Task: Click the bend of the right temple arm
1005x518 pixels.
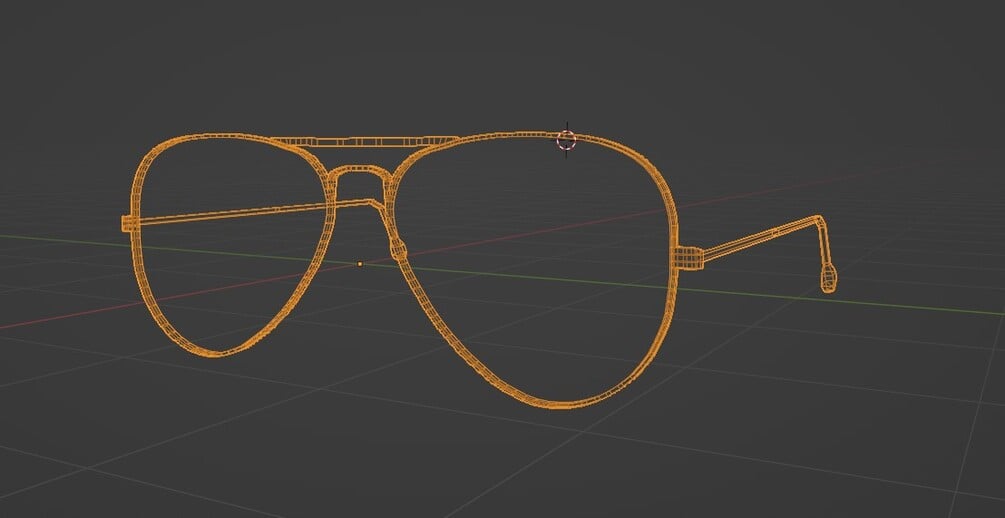Action: 818,221
